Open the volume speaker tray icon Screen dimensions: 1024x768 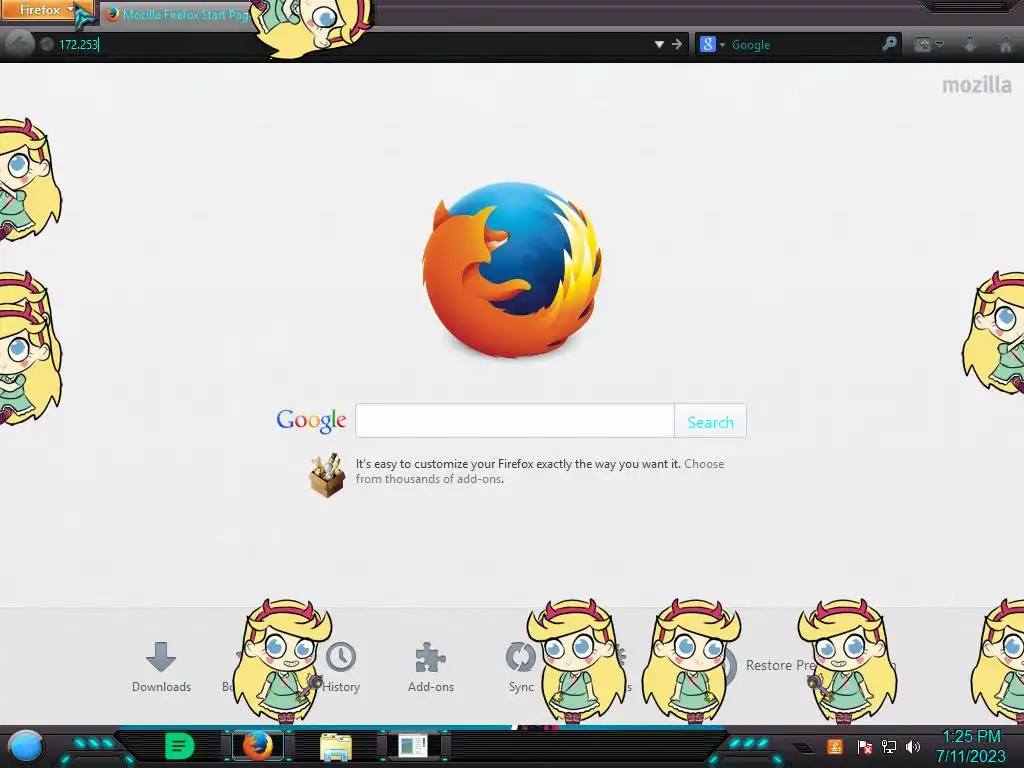pos(912,746)
